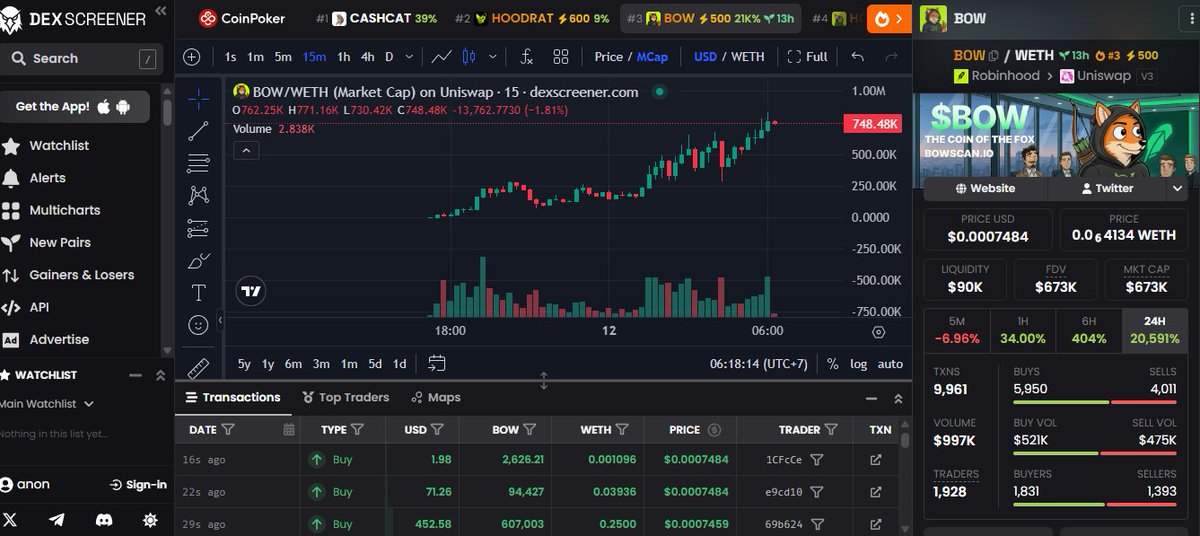Screen dimensions: 1200x536
Task: Collapse the Watchlist panel chevrons
Action: 160,375
